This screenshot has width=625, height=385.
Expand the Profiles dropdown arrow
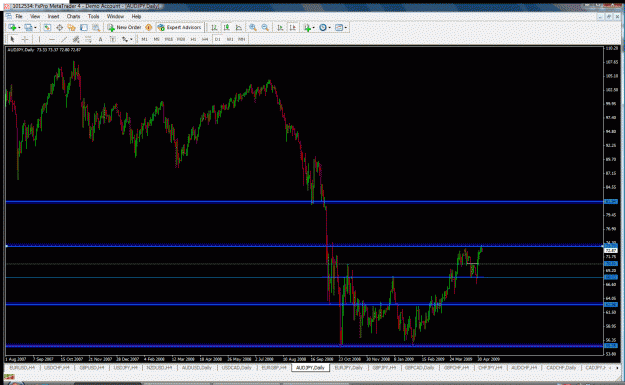35,28
